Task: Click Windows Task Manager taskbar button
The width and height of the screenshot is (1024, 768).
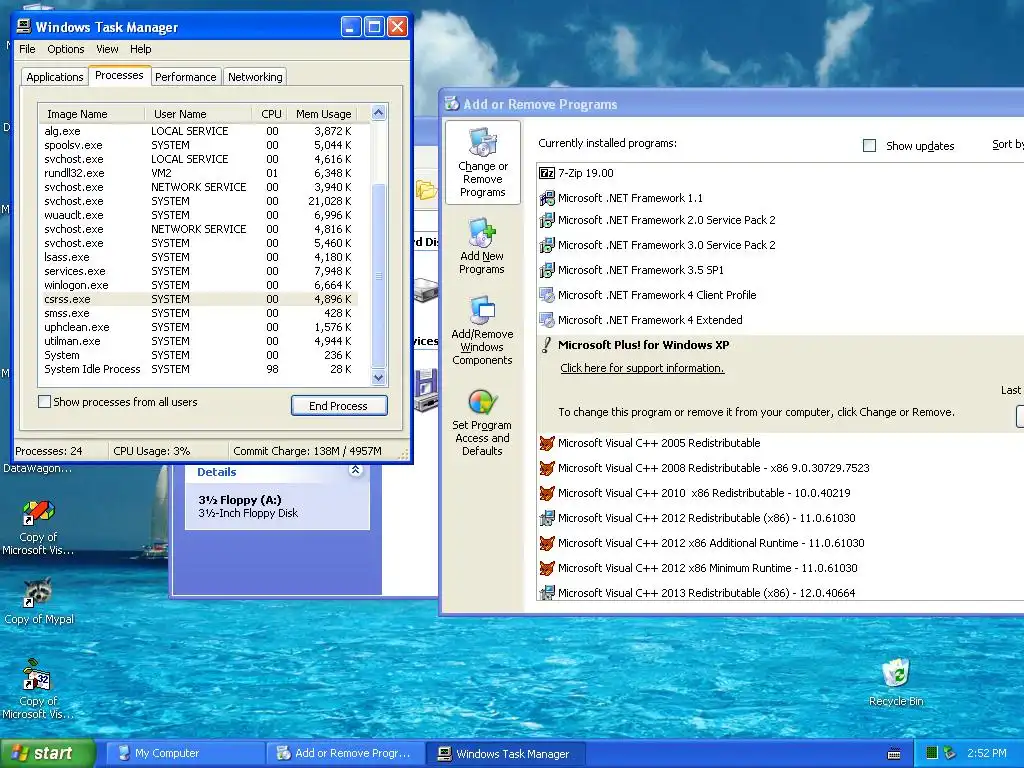Action: (x=505, y=753)
